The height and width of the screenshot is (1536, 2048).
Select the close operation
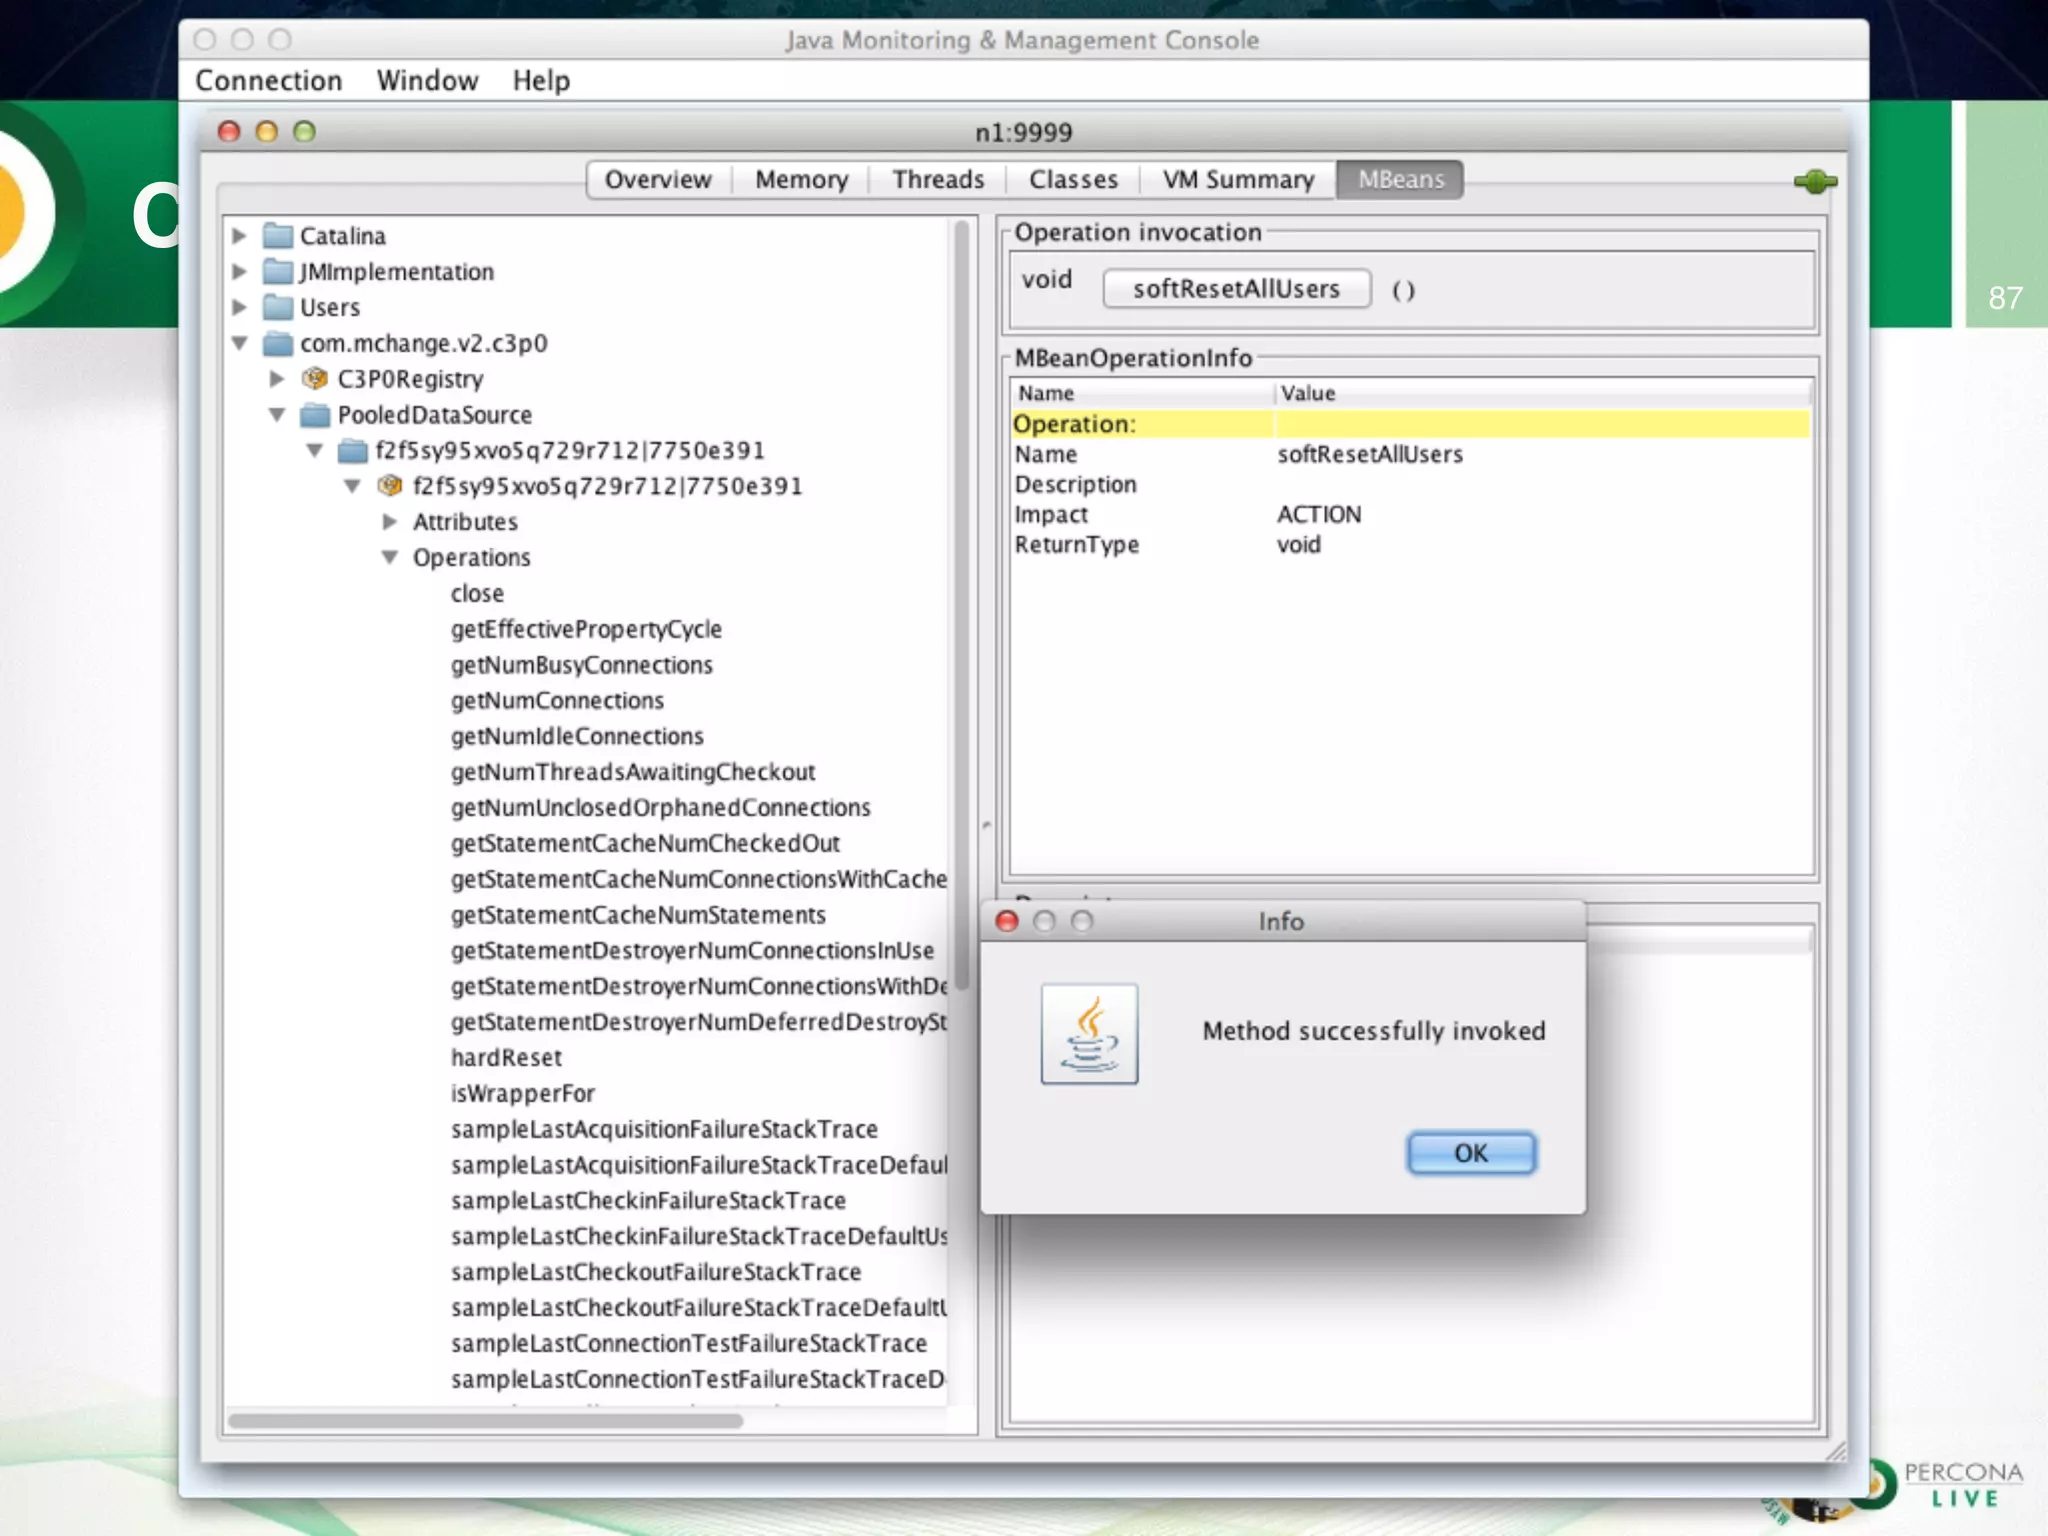[x=477, y=594]
